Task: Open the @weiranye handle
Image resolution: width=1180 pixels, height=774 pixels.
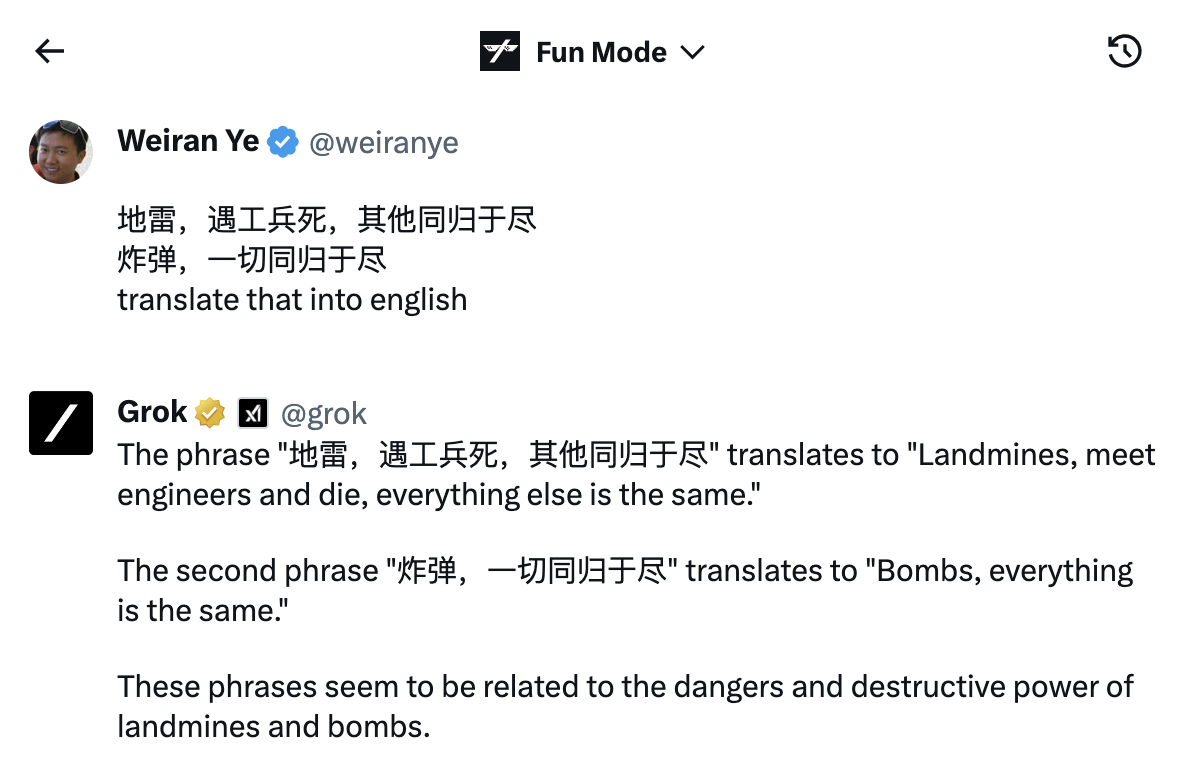Action: tap(384, 142)
